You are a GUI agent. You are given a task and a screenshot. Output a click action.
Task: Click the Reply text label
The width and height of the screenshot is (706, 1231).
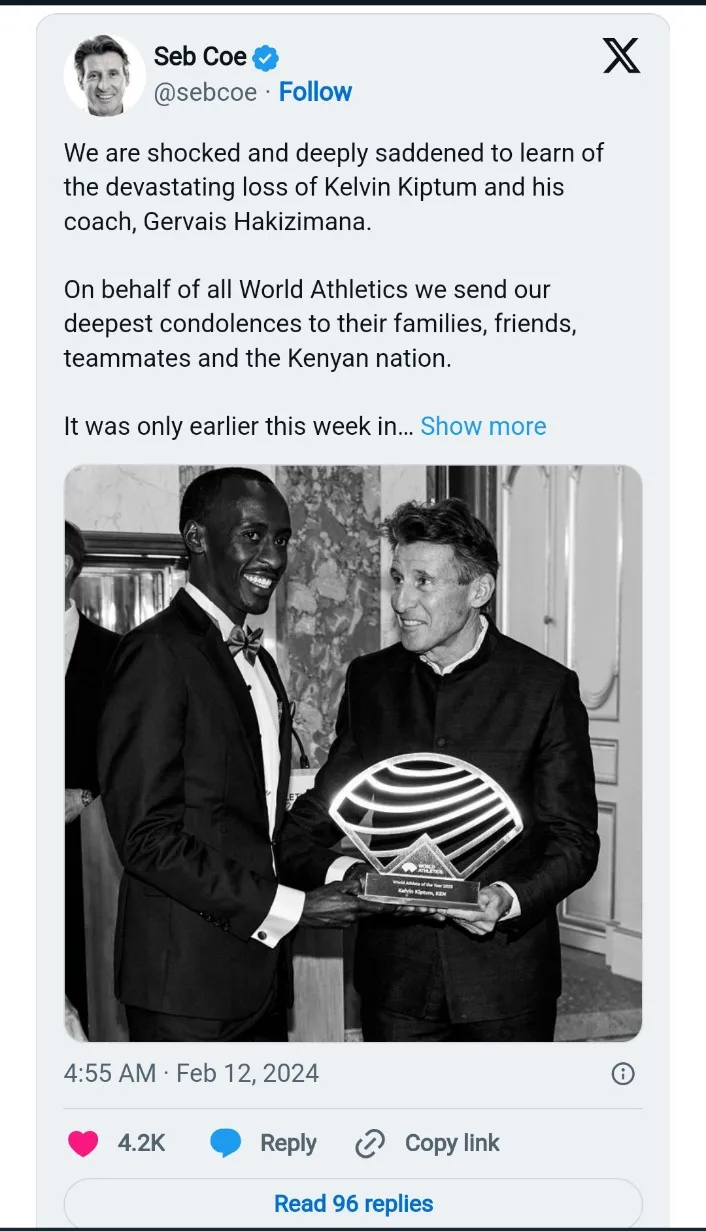[288, 1143]
